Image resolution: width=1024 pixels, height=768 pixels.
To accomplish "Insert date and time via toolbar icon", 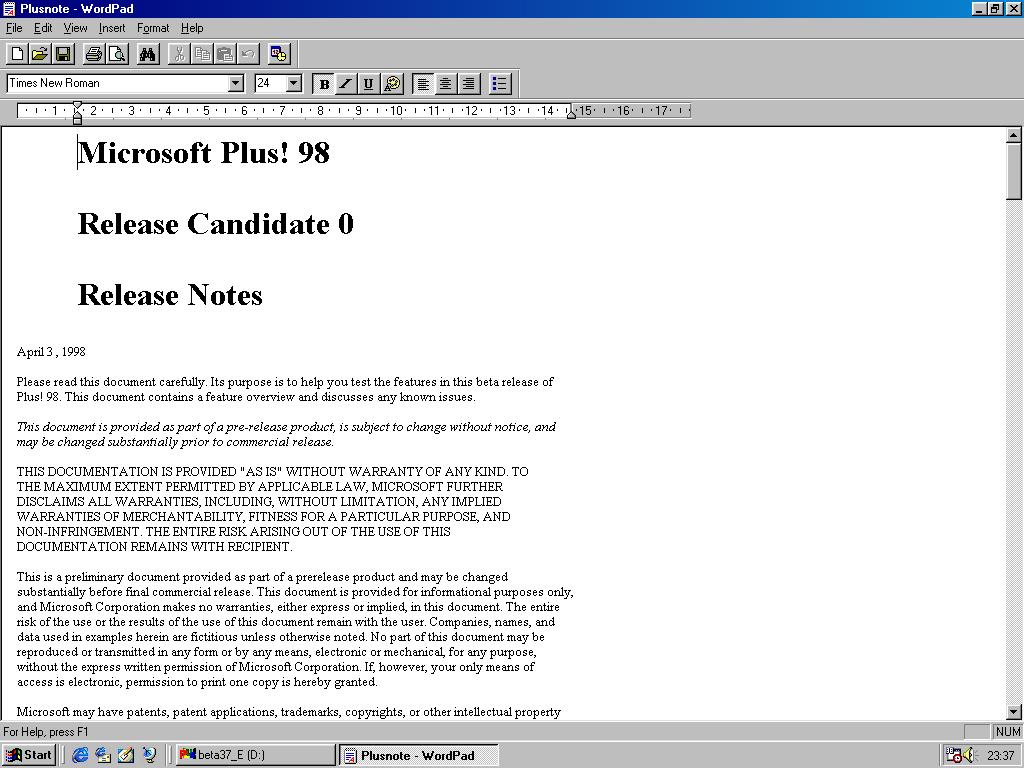I will coord(279,54).
